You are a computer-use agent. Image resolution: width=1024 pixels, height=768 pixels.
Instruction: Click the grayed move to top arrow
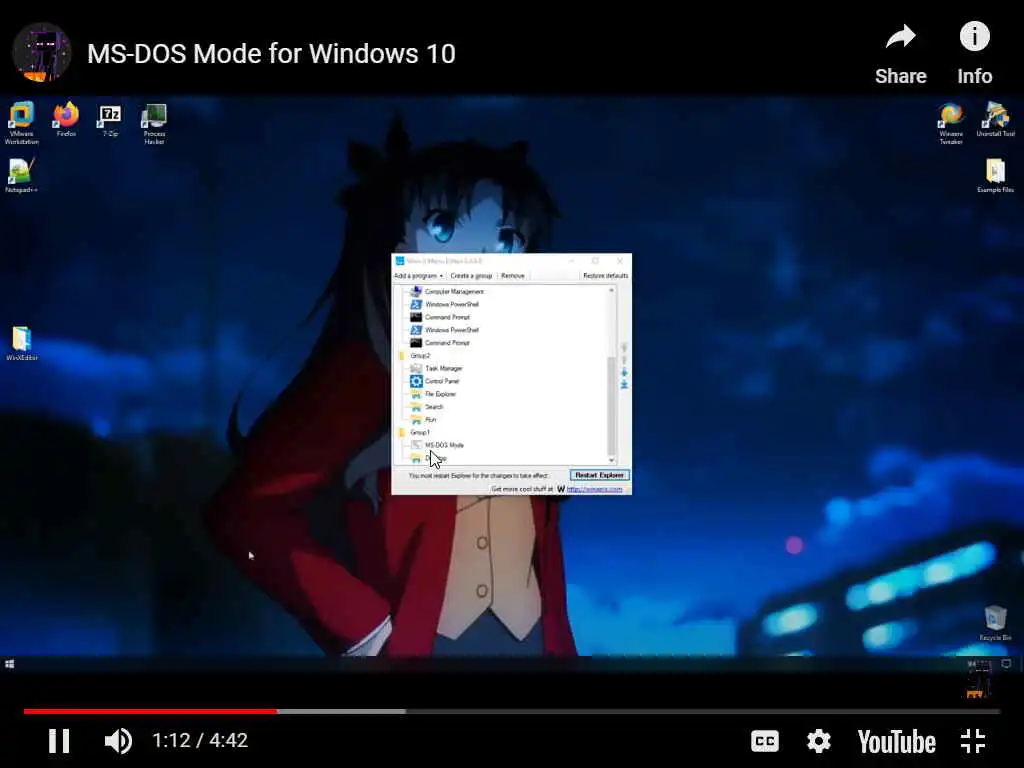pyautogui.click(x=624, y=347)
